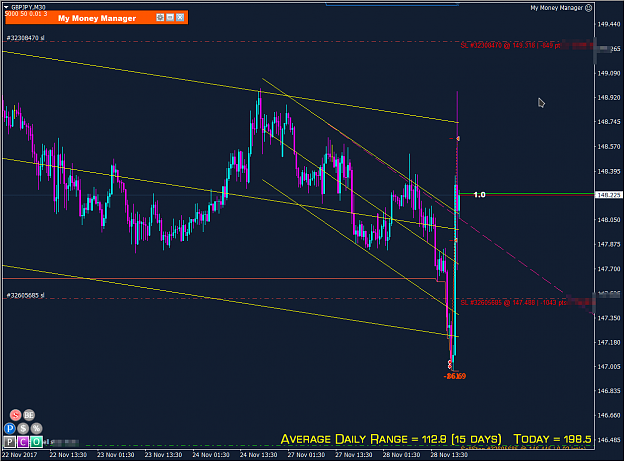Click the Today = 198.5 range text

coord(552,439)
